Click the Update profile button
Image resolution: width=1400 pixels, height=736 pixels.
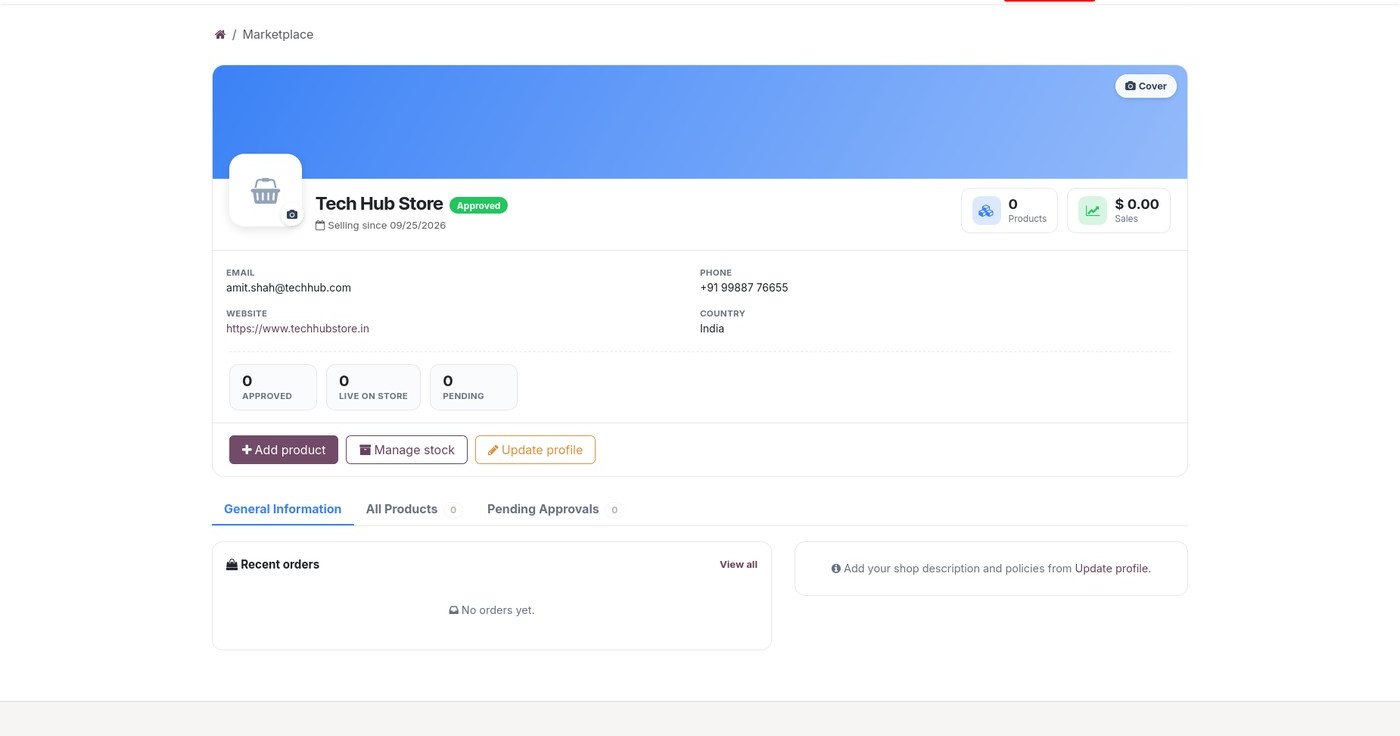pyautogui.click(x=535, y=450)
